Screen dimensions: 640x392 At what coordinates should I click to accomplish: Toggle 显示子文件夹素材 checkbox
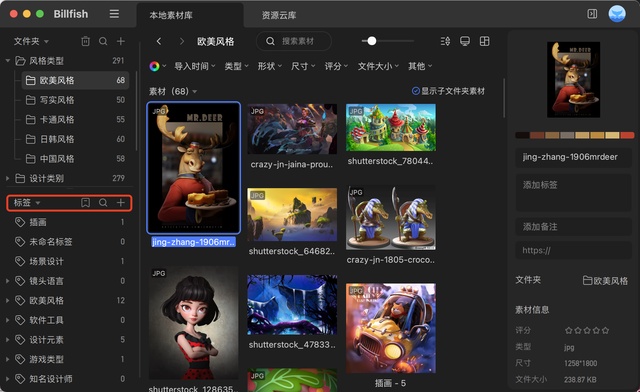416,91
